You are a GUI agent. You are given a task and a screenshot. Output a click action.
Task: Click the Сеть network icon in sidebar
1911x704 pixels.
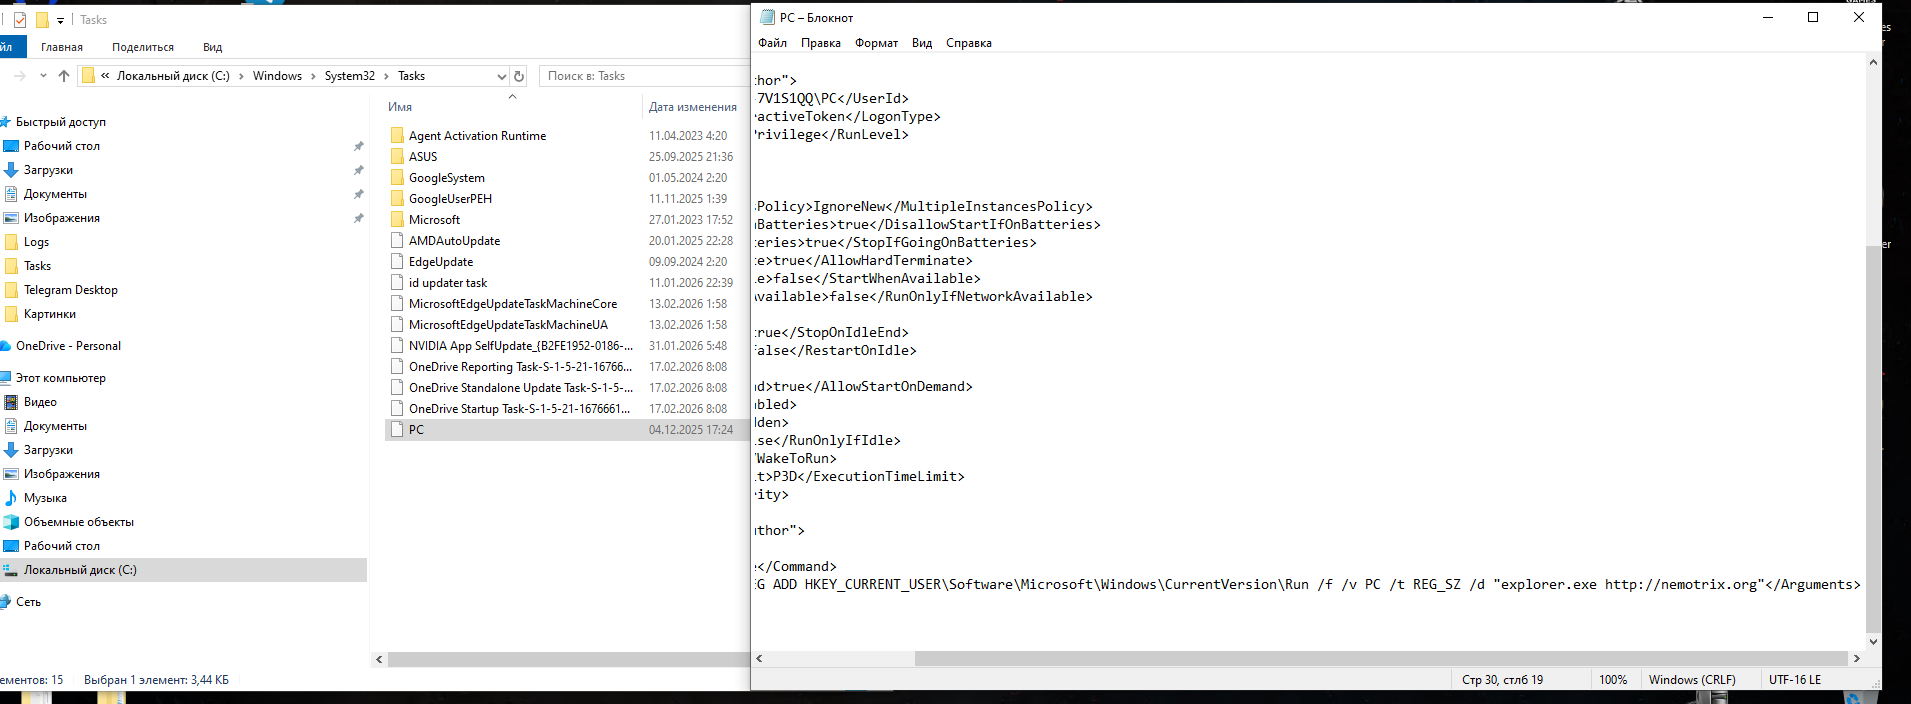[x=5, y=602]
